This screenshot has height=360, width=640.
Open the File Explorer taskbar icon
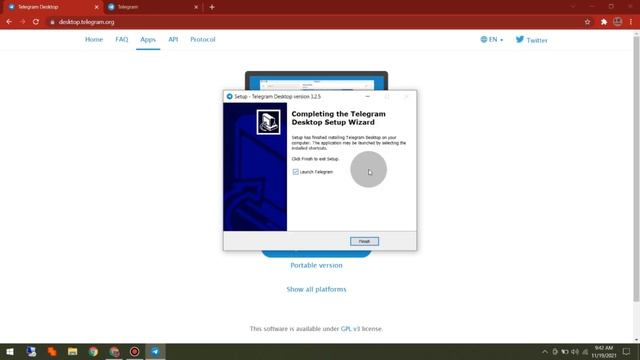(73, 351)
